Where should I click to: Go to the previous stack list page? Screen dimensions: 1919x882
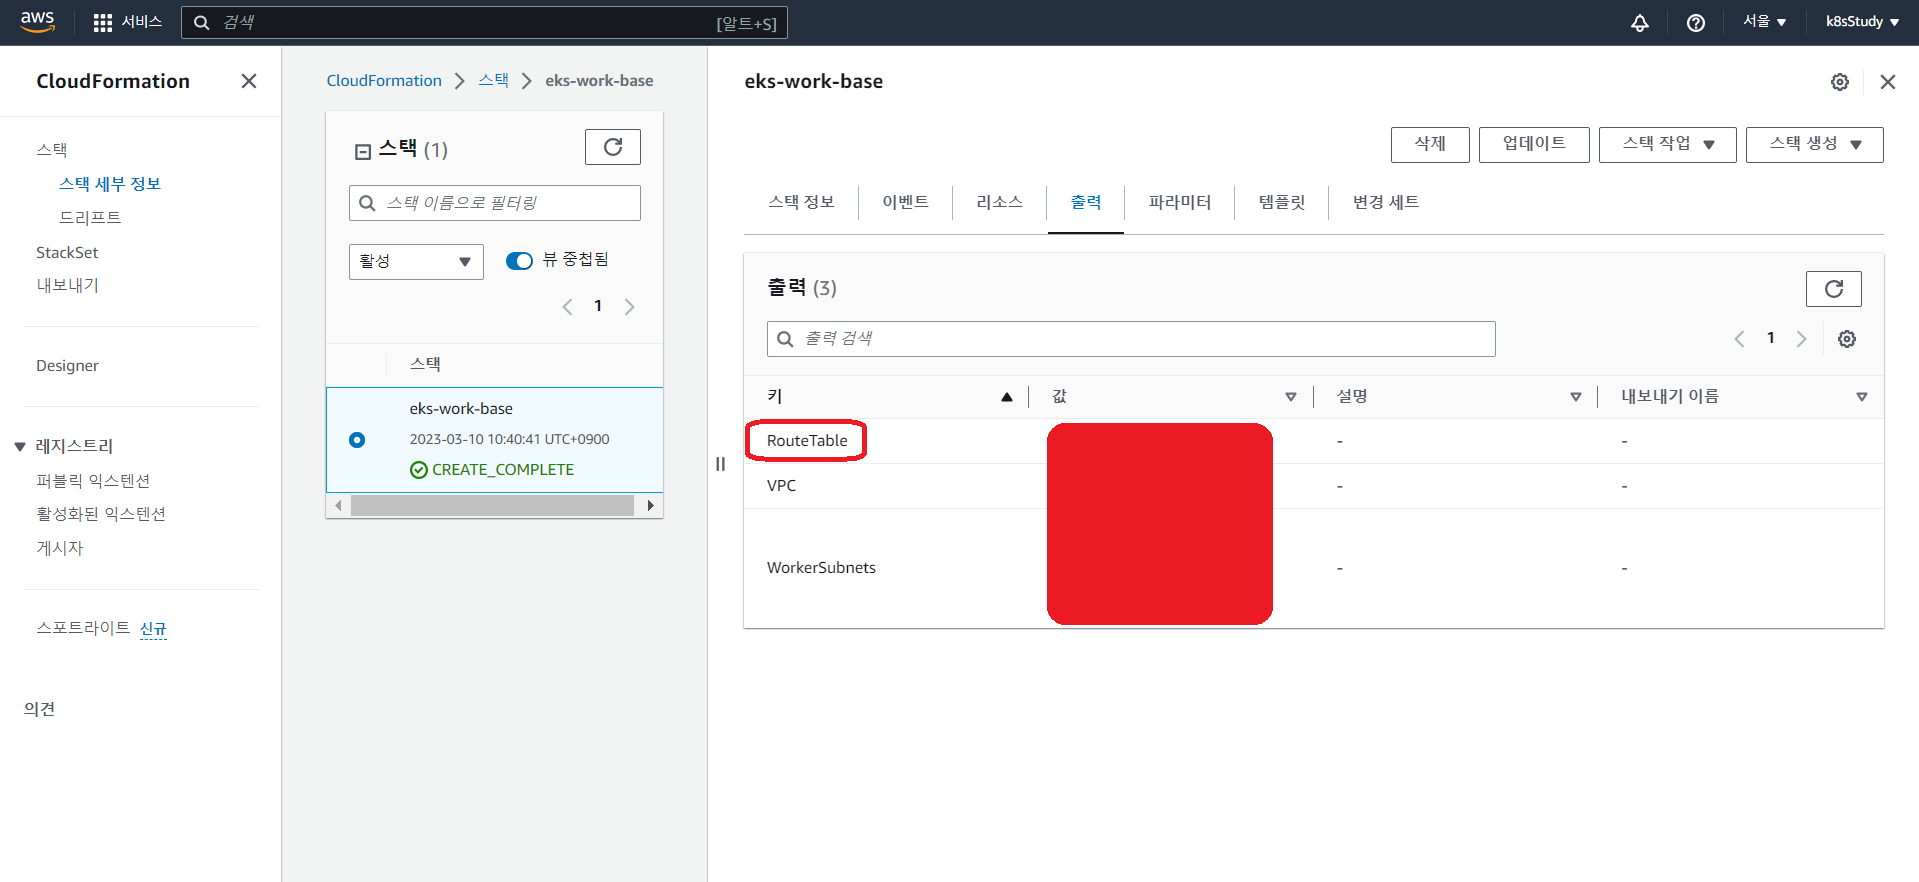tap(567, 307)
